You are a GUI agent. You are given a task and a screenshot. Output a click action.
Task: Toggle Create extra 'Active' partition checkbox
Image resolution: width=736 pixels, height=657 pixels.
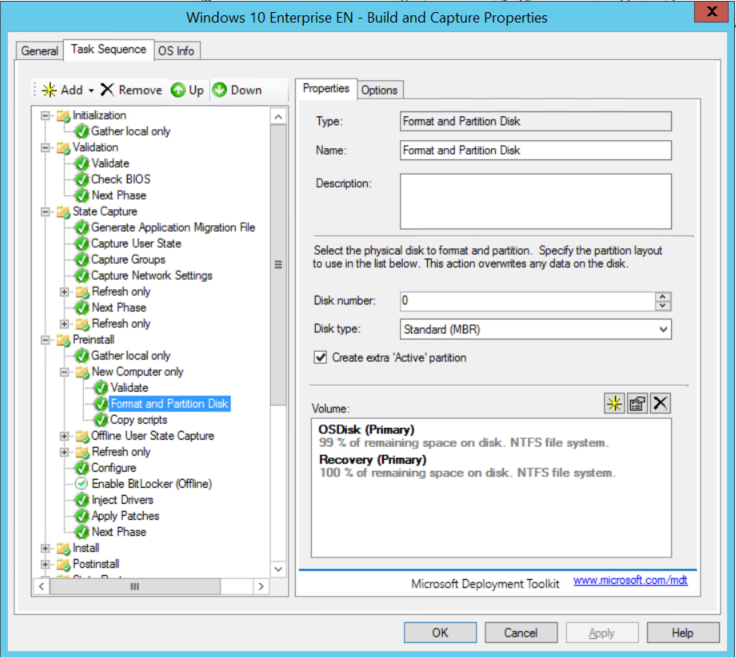click(321, 357)
